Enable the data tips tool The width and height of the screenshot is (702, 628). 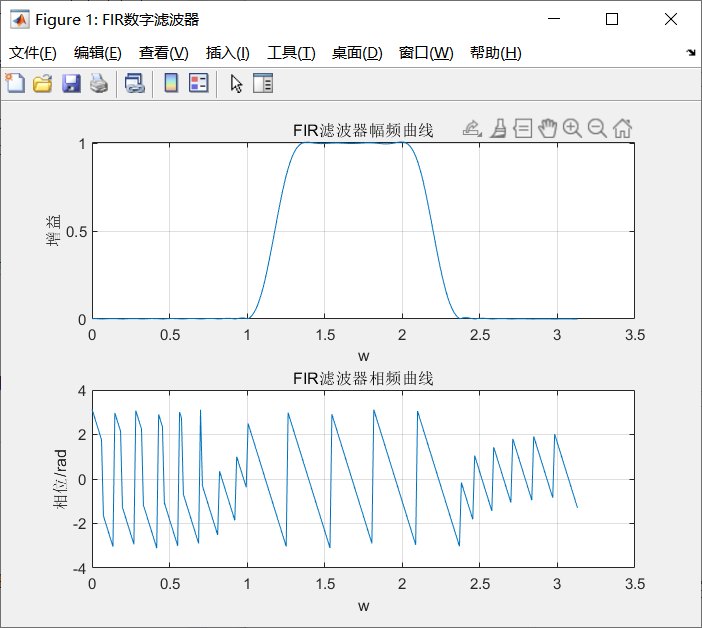pos(522,128)
